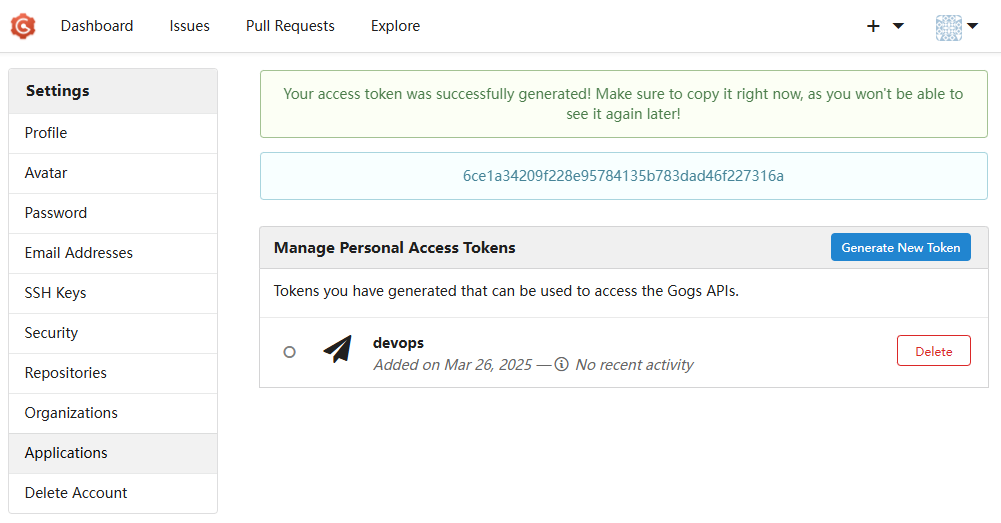1001x523 pixels.
Task: Open Pull Requests in the navbar
Action: click(290, 26)
